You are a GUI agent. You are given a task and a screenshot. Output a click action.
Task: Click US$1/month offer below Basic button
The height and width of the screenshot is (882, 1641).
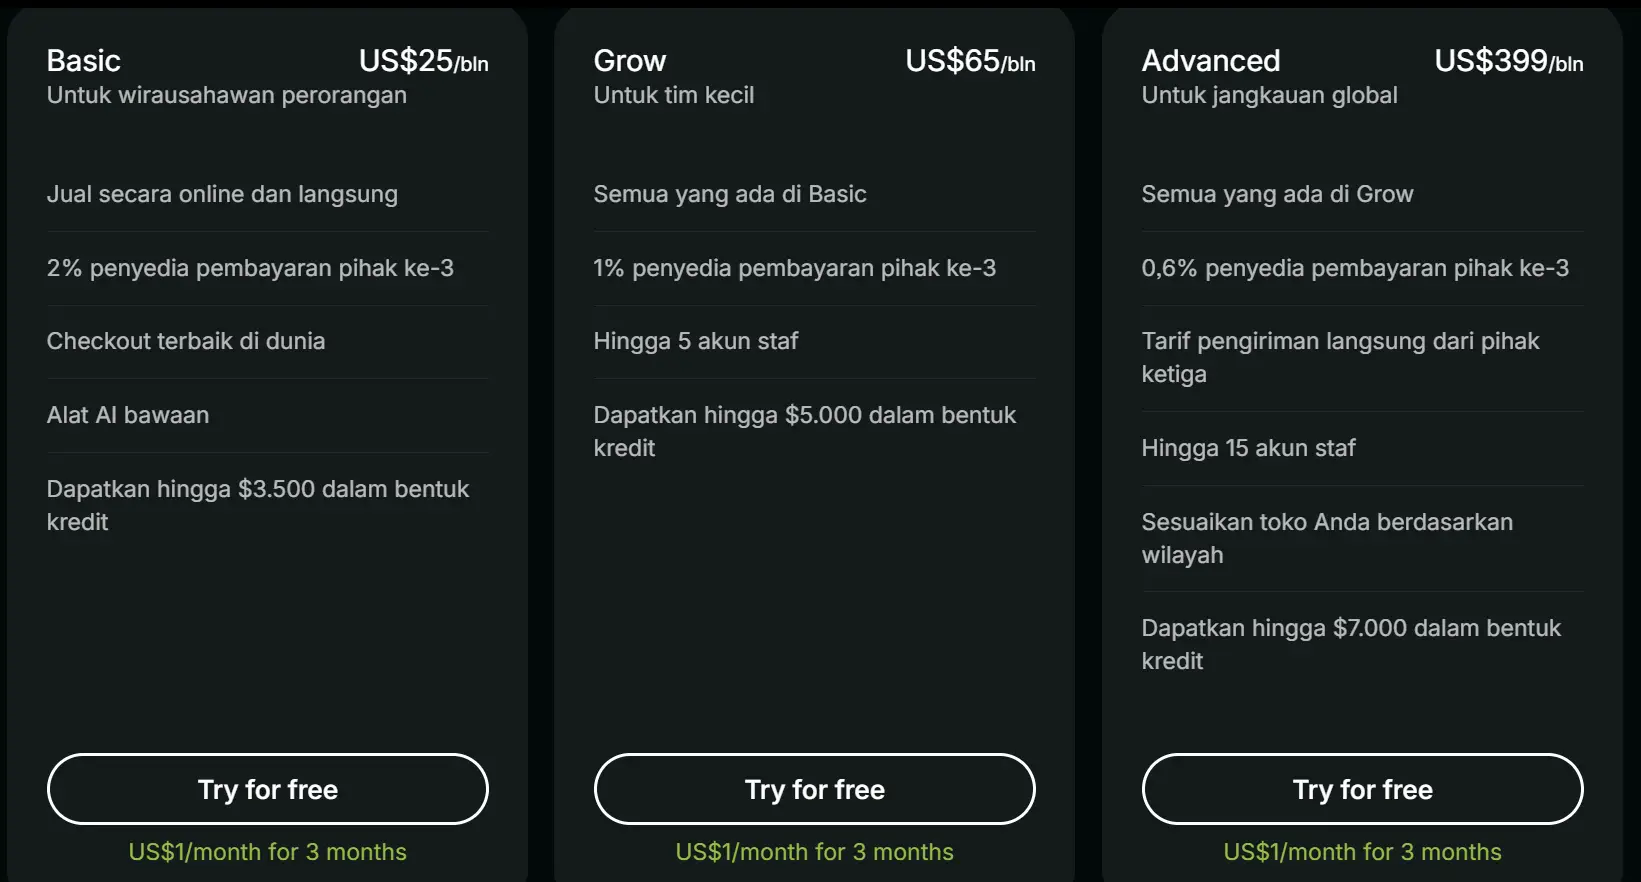pos(267,852)
